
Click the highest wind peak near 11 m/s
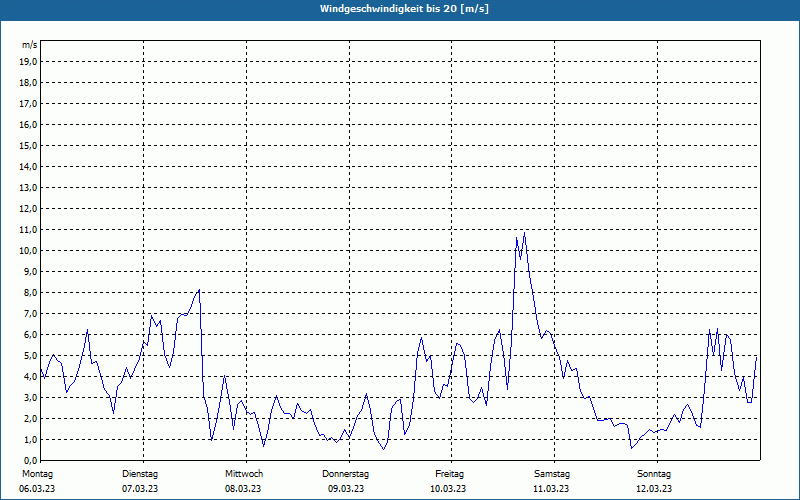(524, 233)
